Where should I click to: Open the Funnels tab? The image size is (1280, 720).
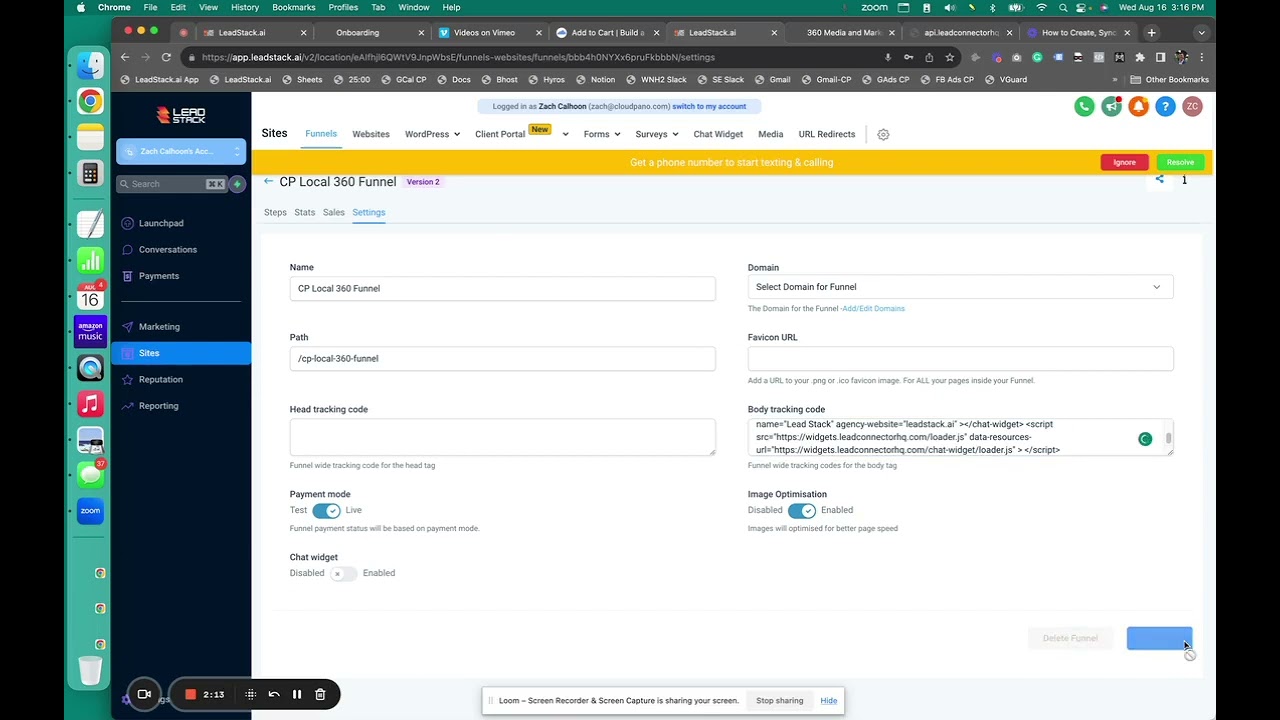coord(321,133)
